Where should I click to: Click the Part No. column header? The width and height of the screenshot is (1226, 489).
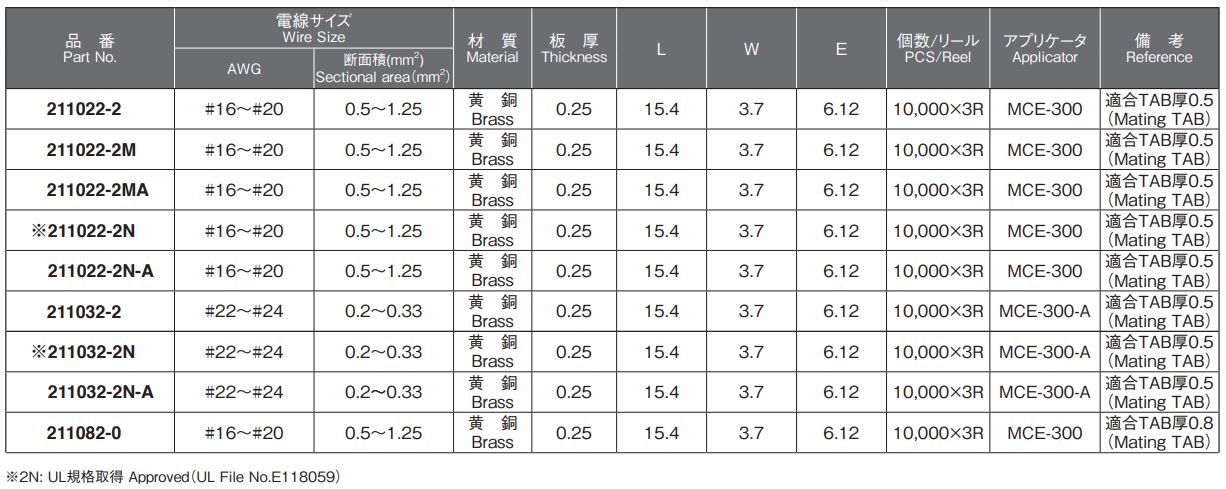[x=89, y=49]
